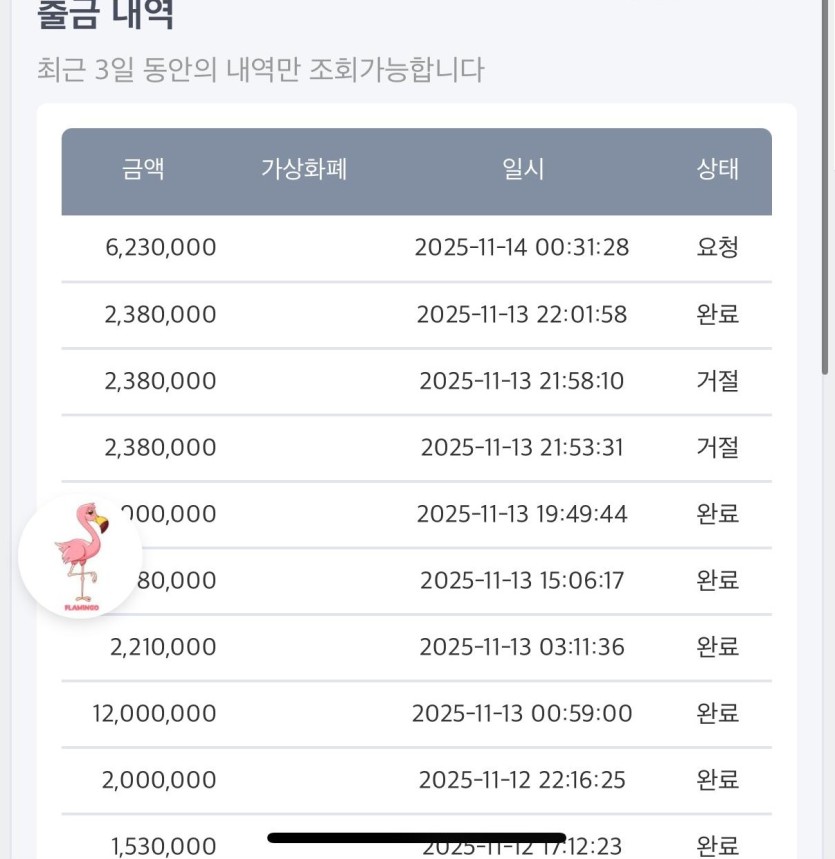Tap the floating pink Flamingo icon
Viewport: 835px width, 859px height.
click(80, 556)
